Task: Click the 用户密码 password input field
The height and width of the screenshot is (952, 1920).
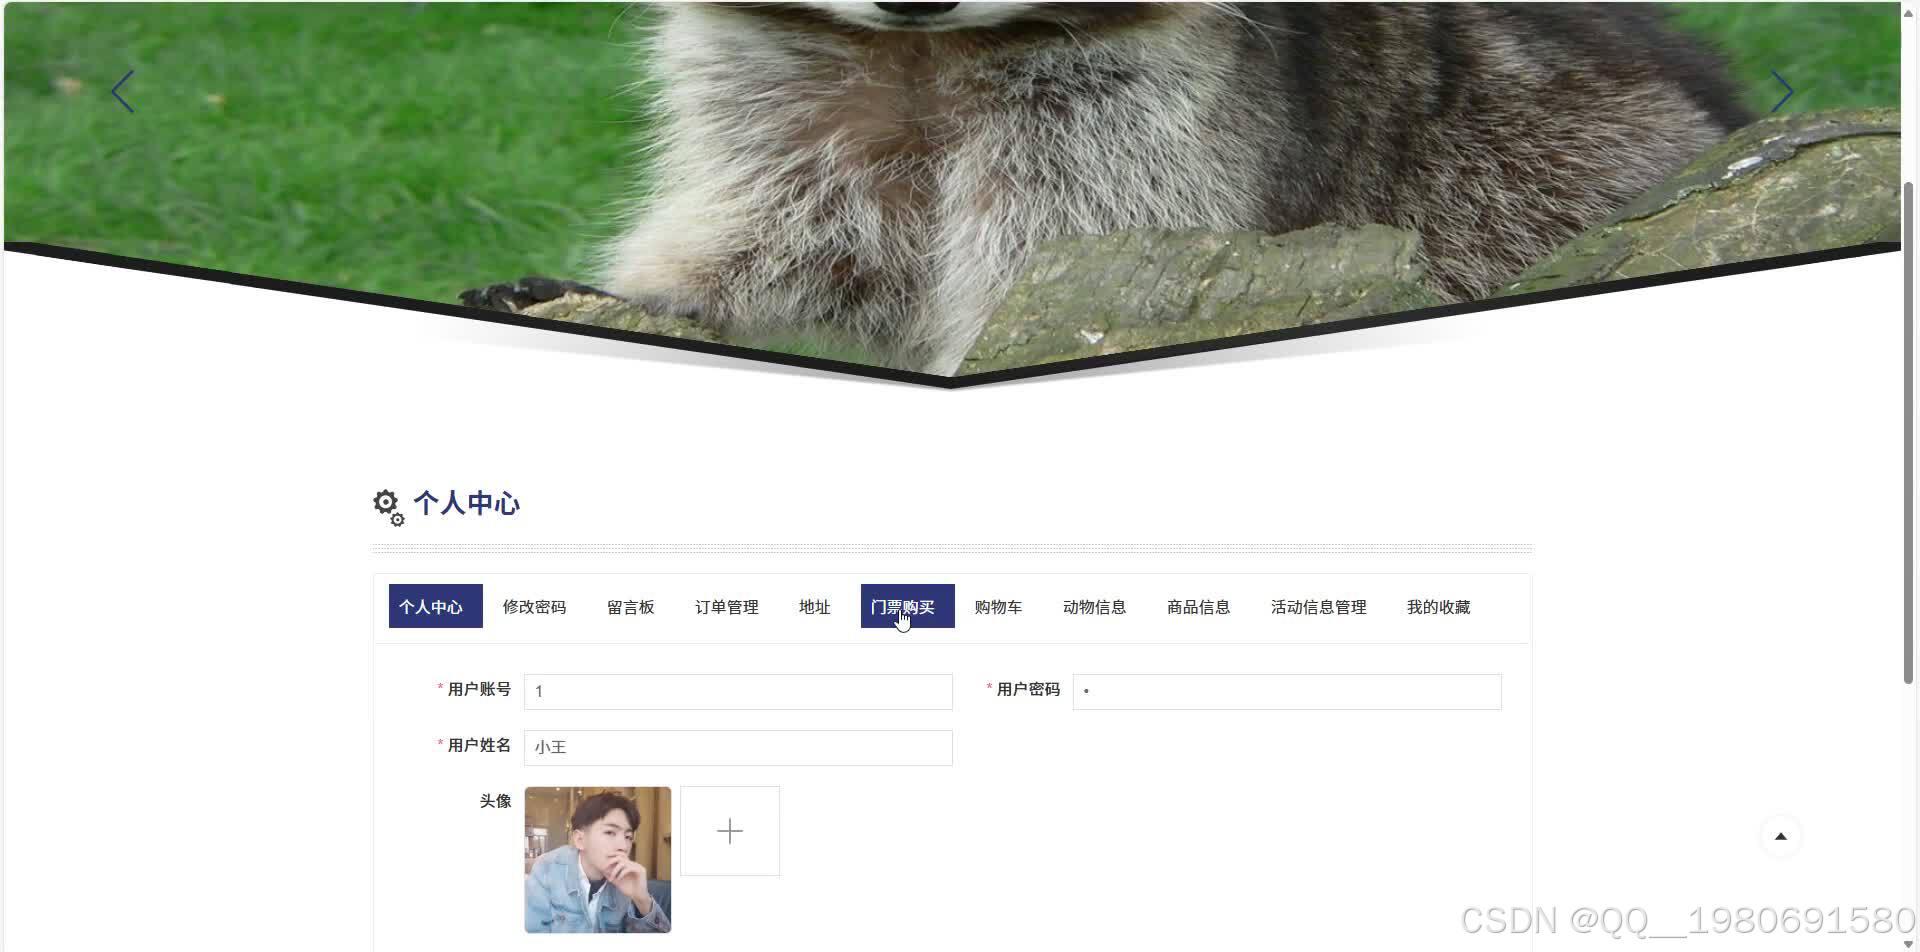Action: click(x=1286, y=691)
